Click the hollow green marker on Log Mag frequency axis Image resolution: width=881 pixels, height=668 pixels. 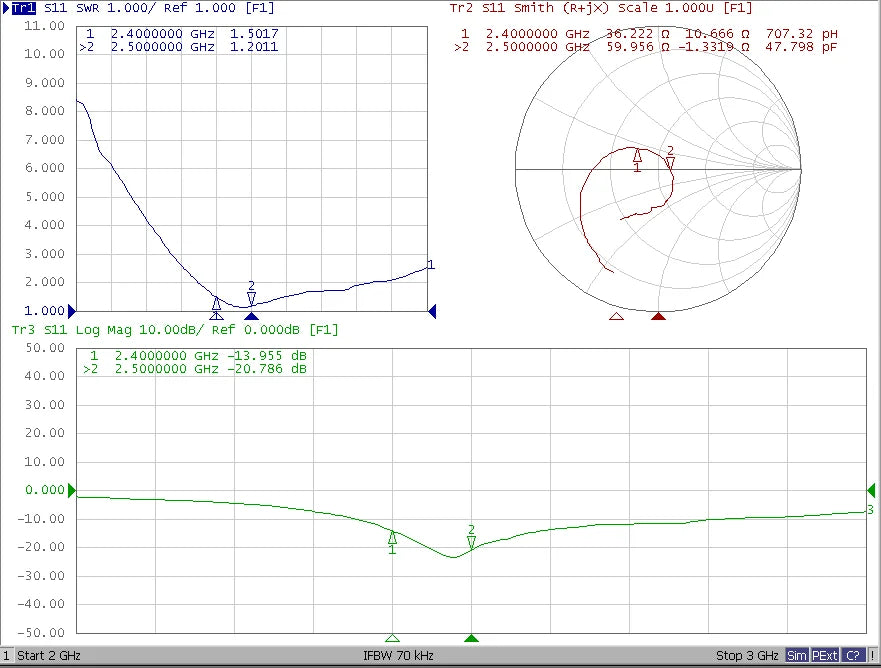(x=392, y=638)
